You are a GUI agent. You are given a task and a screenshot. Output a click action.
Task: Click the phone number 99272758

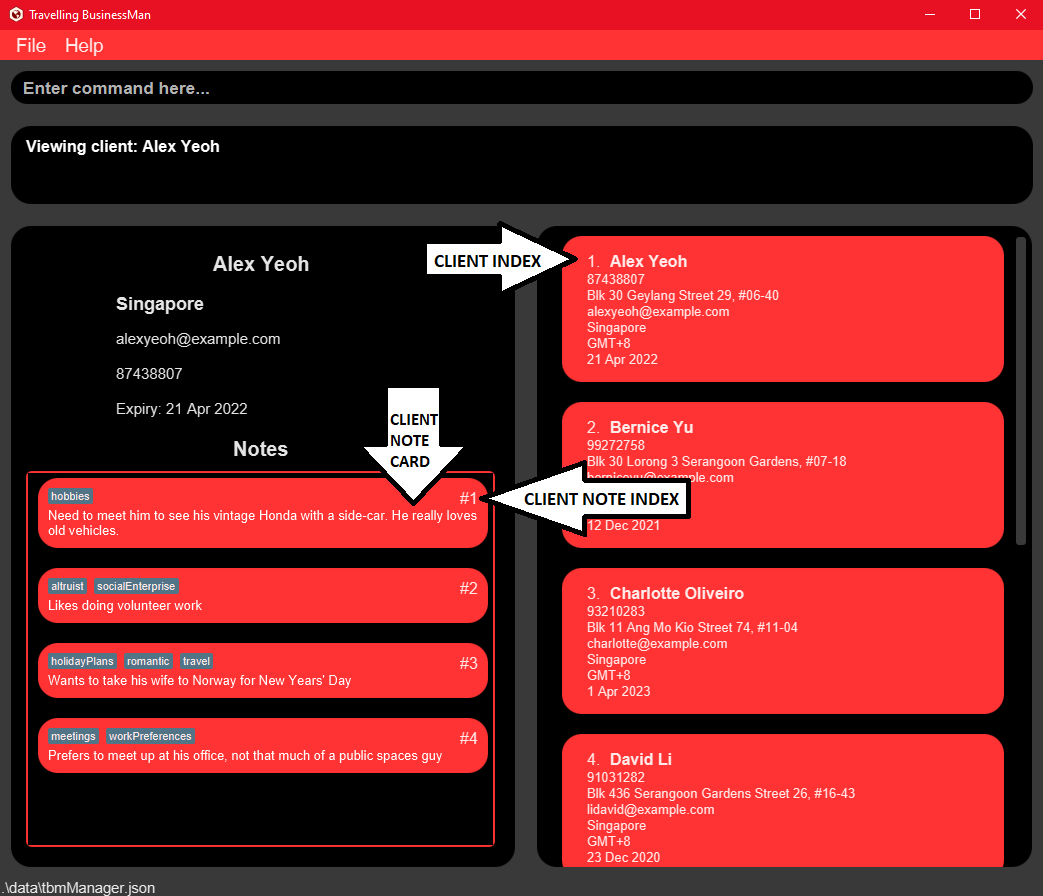(616, 445)
